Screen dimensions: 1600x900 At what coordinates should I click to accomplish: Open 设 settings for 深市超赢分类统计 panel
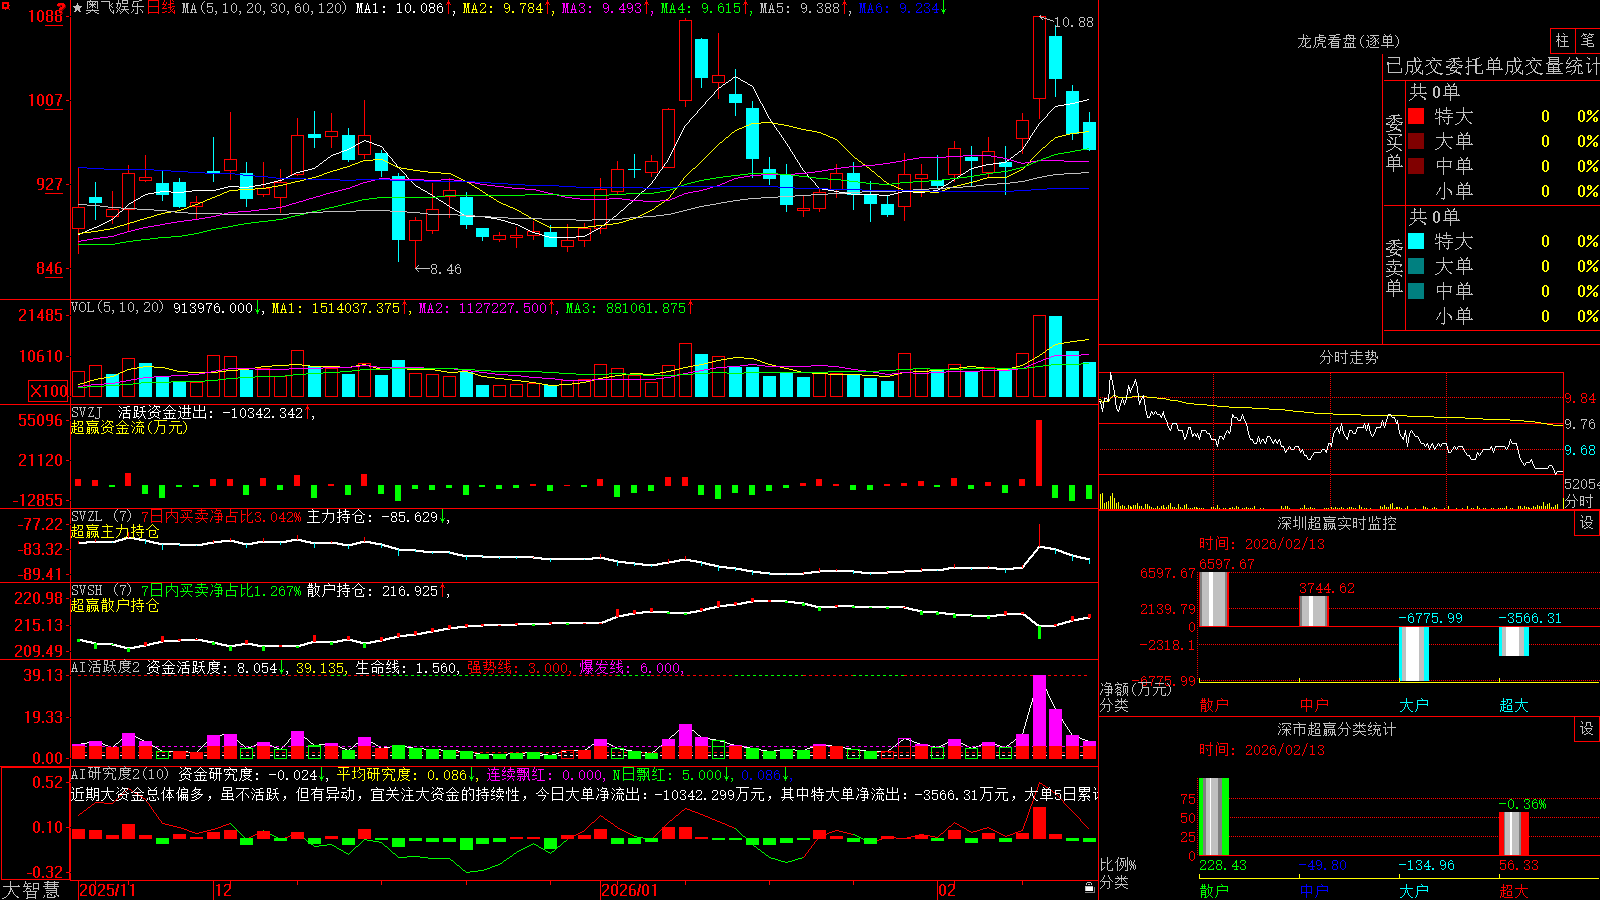1587,729
